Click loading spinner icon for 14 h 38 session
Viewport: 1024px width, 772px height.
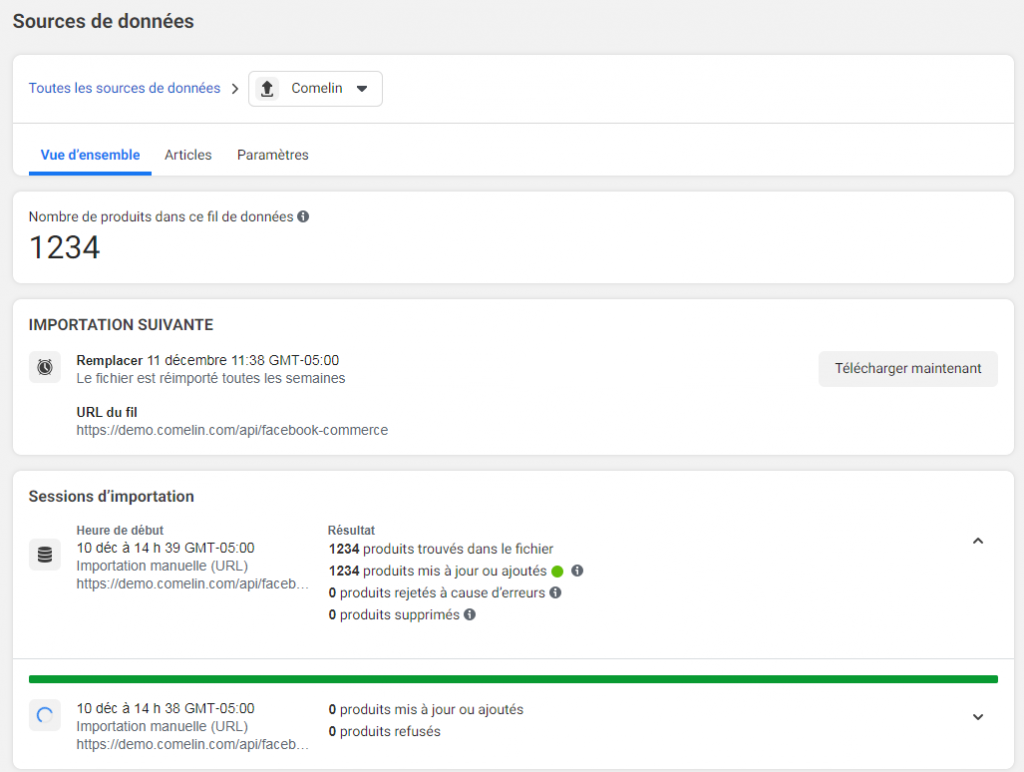45,715
